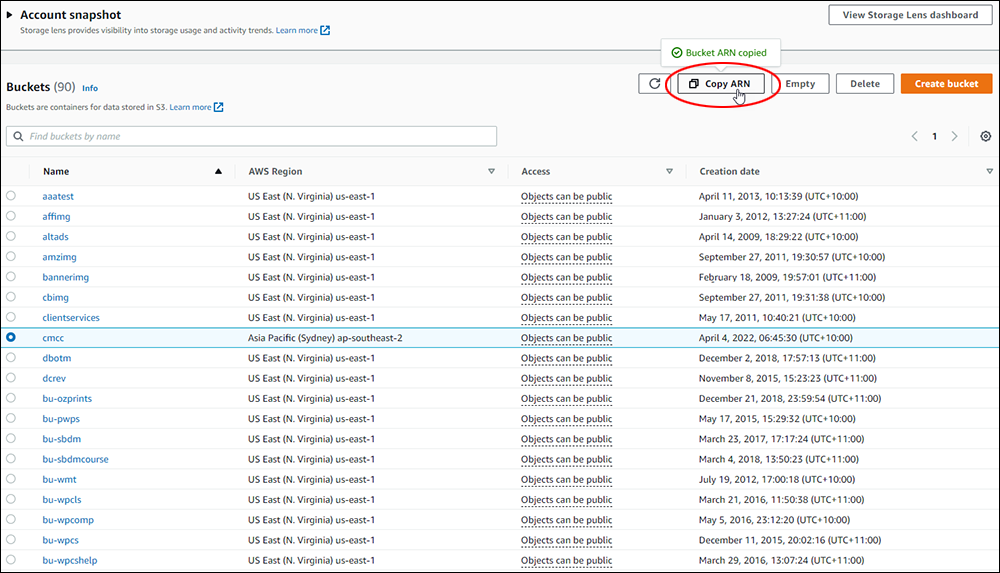Click the Create bucket button

[x=946, y=84]
